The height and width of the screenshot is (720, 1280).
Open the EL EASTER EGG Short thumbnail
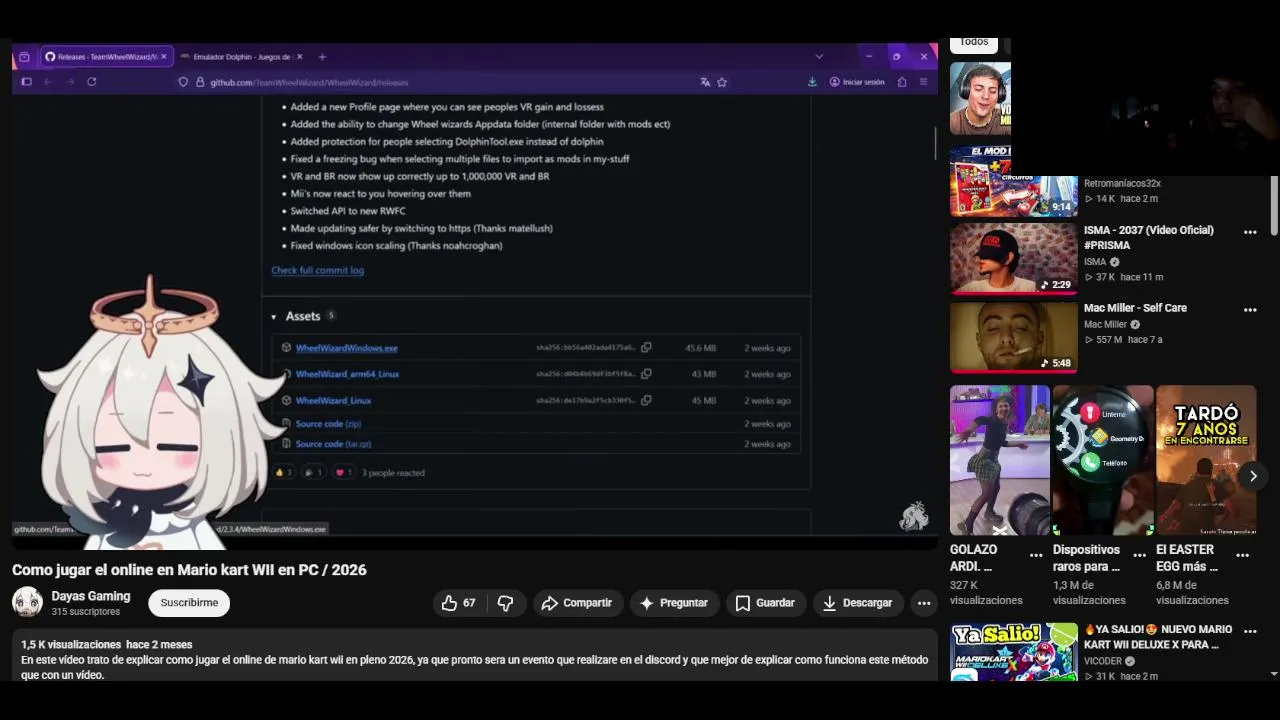pos(1206,460)
